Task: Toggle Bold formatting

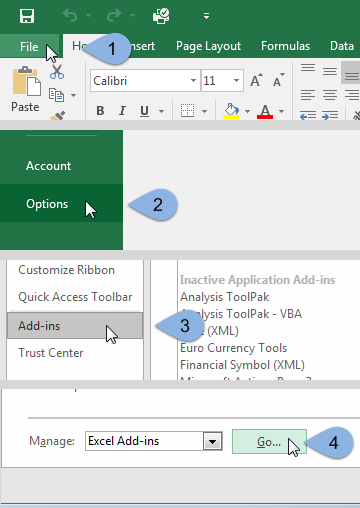Action: click(x=100, y=110)
